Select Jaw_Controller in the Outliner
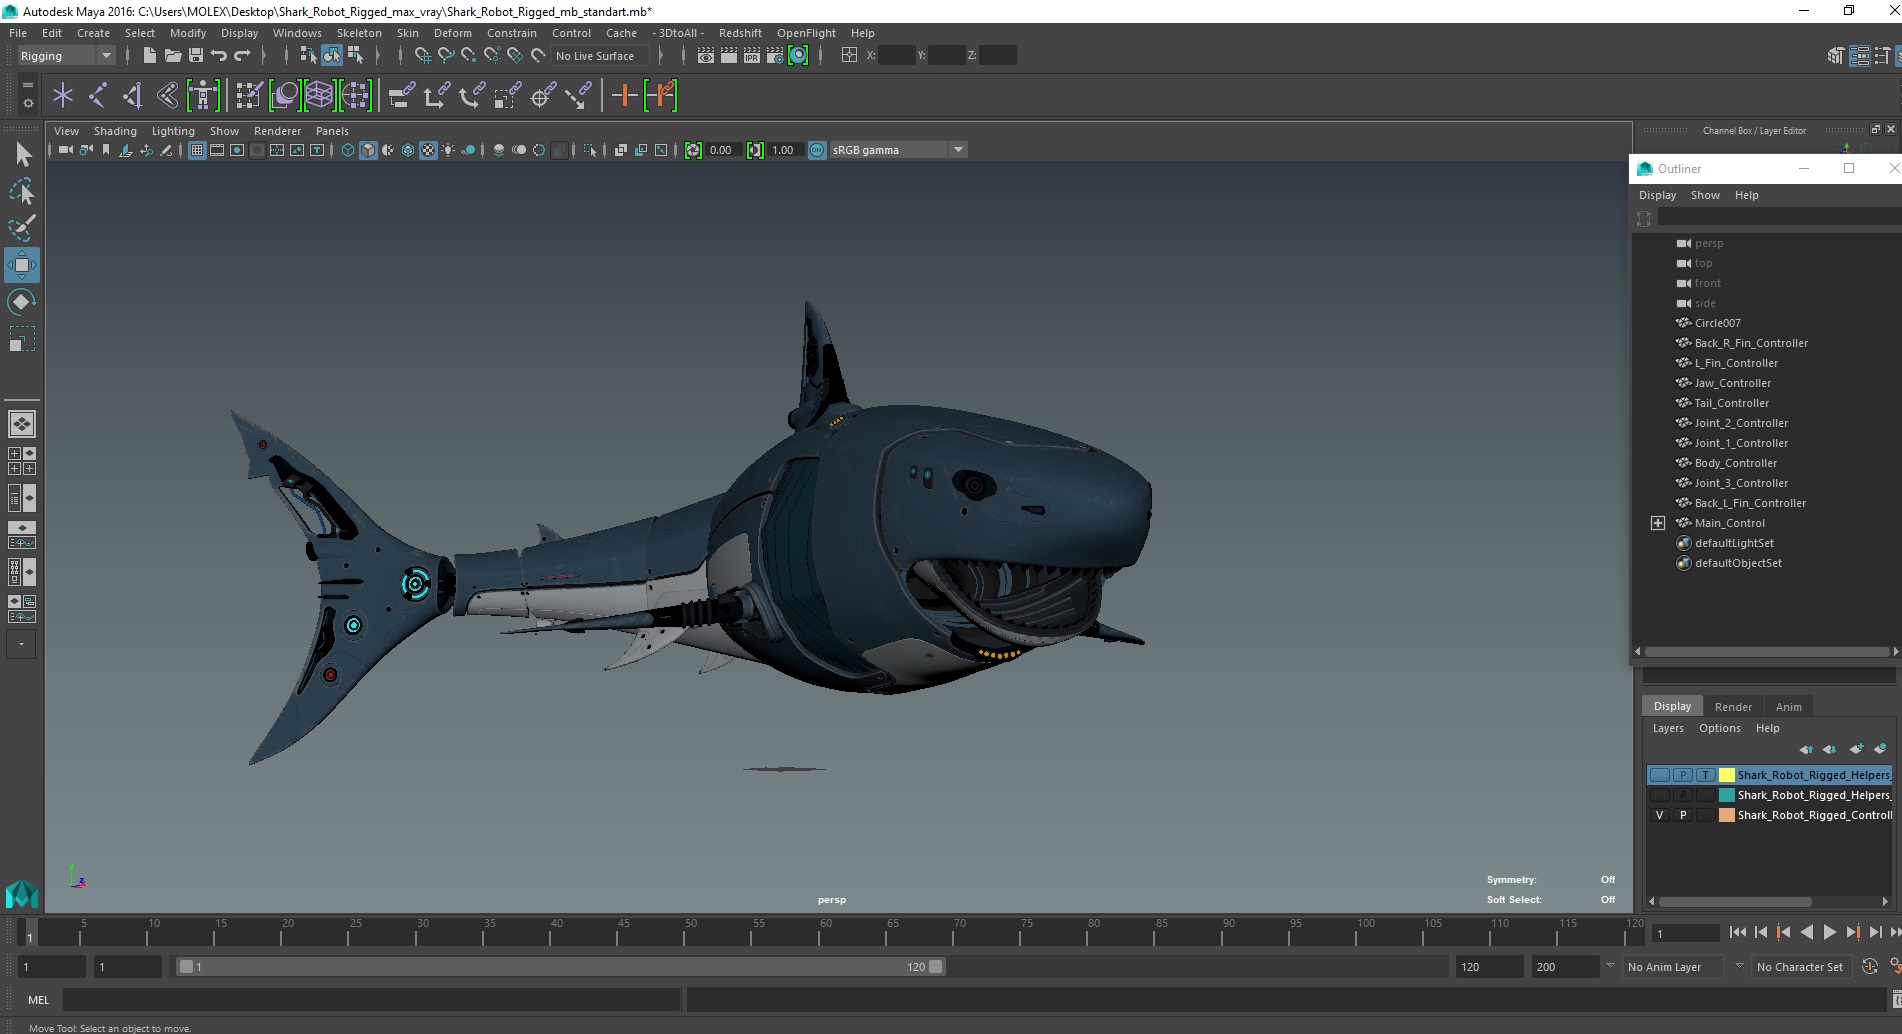The width and height of the screenshot is (1902, 1034). click(x=1732, y=383)
